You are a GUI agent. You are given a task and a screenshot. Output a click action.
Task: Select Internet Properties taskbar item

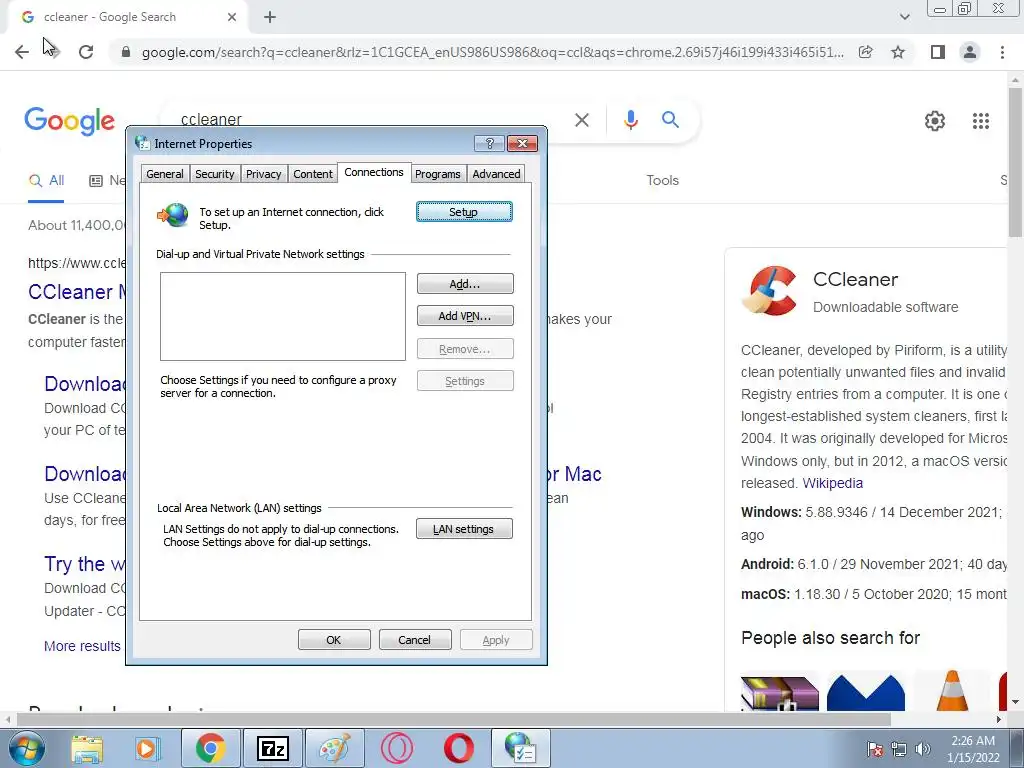pos(520,748)
